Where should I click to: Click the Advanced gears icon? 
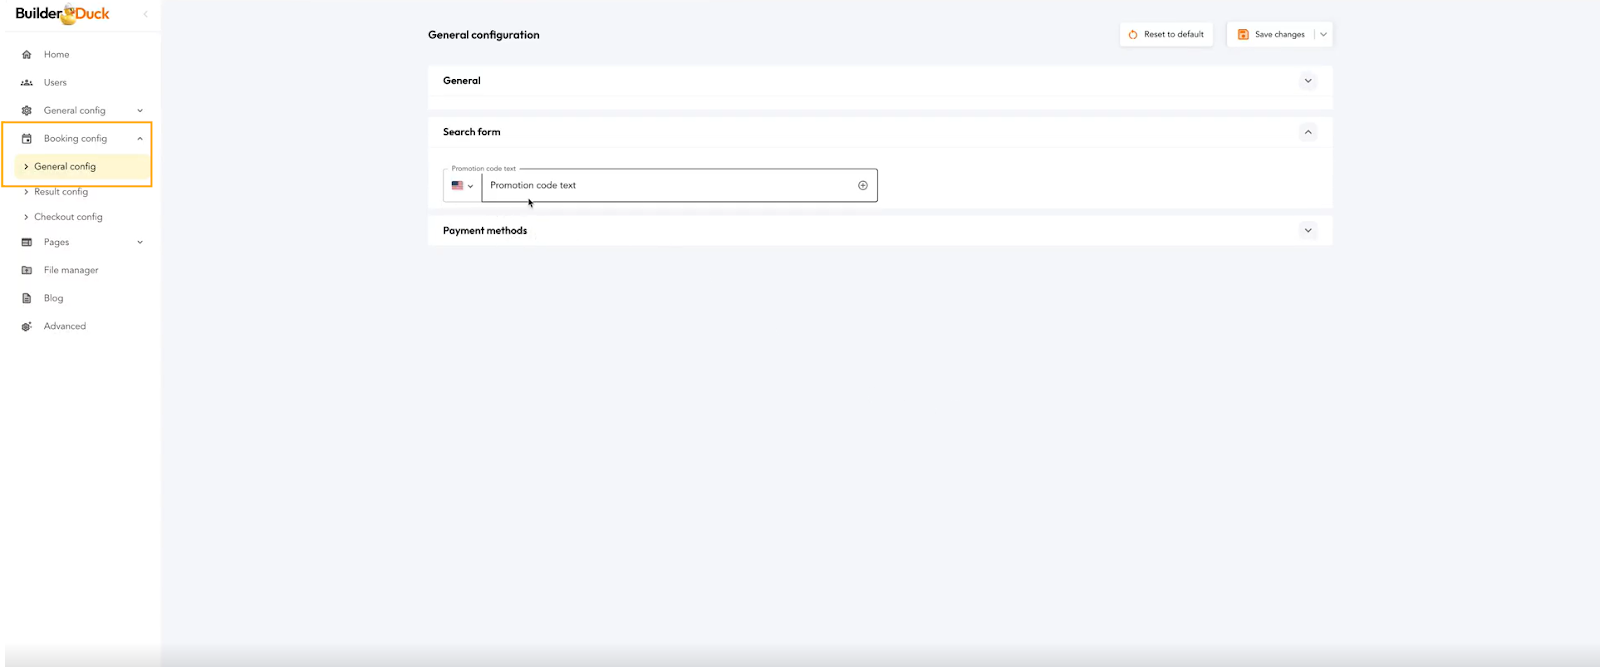27,326
